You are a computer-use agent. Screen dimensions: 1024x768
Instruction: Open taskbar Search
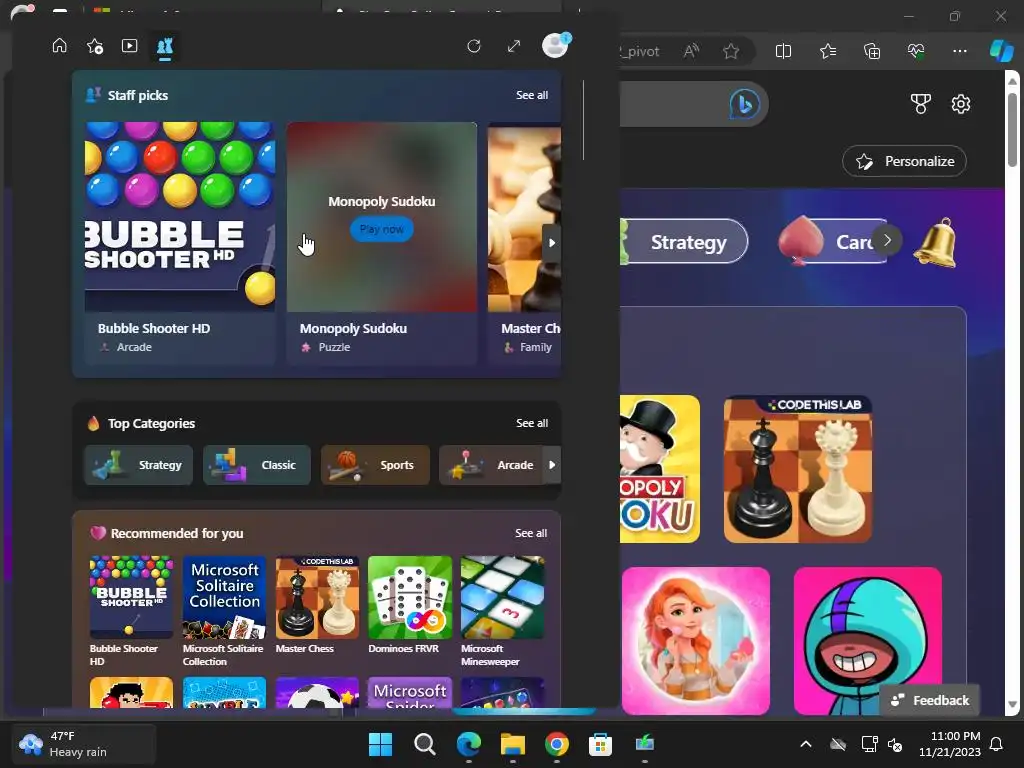tap(424, 744)
